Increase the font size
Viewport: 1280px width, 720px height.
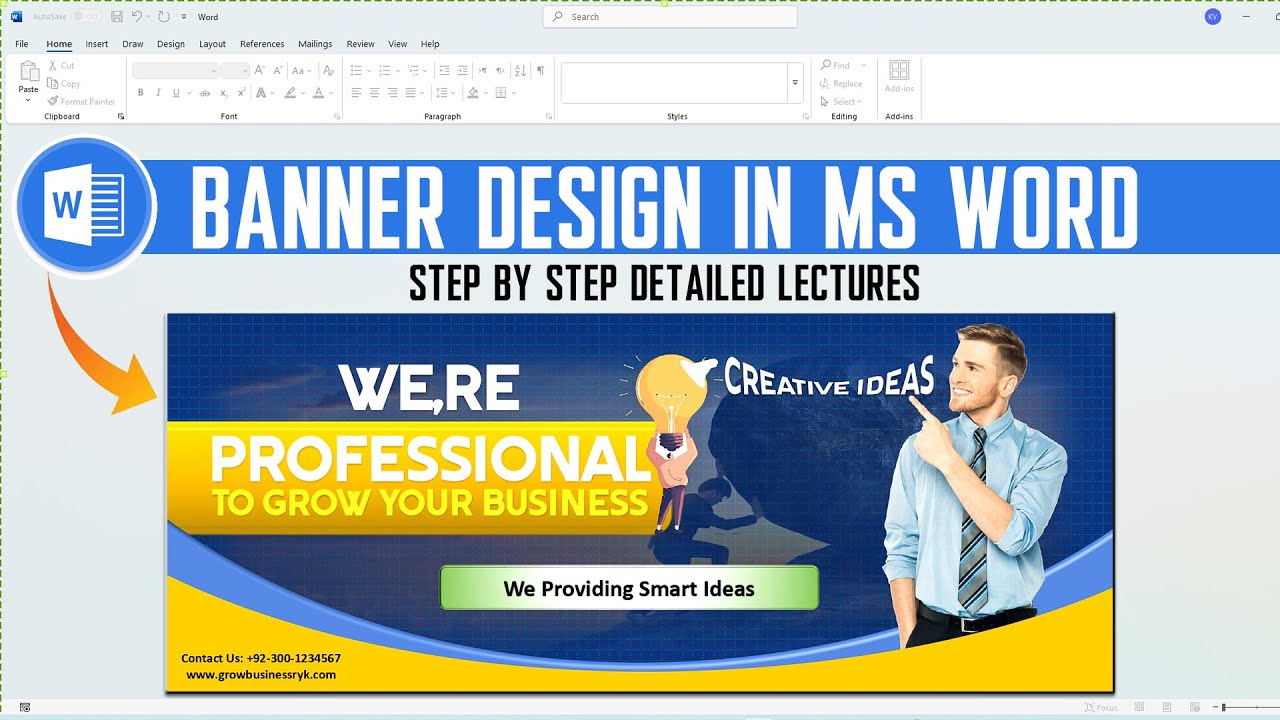tap(260, 70)
